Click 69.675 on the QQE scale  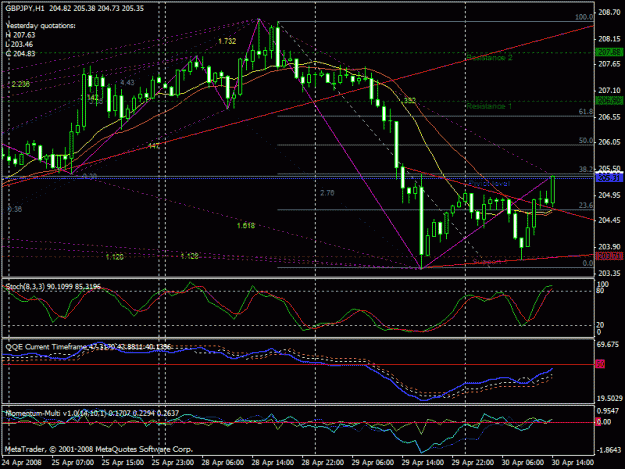(x=609, y=345)
